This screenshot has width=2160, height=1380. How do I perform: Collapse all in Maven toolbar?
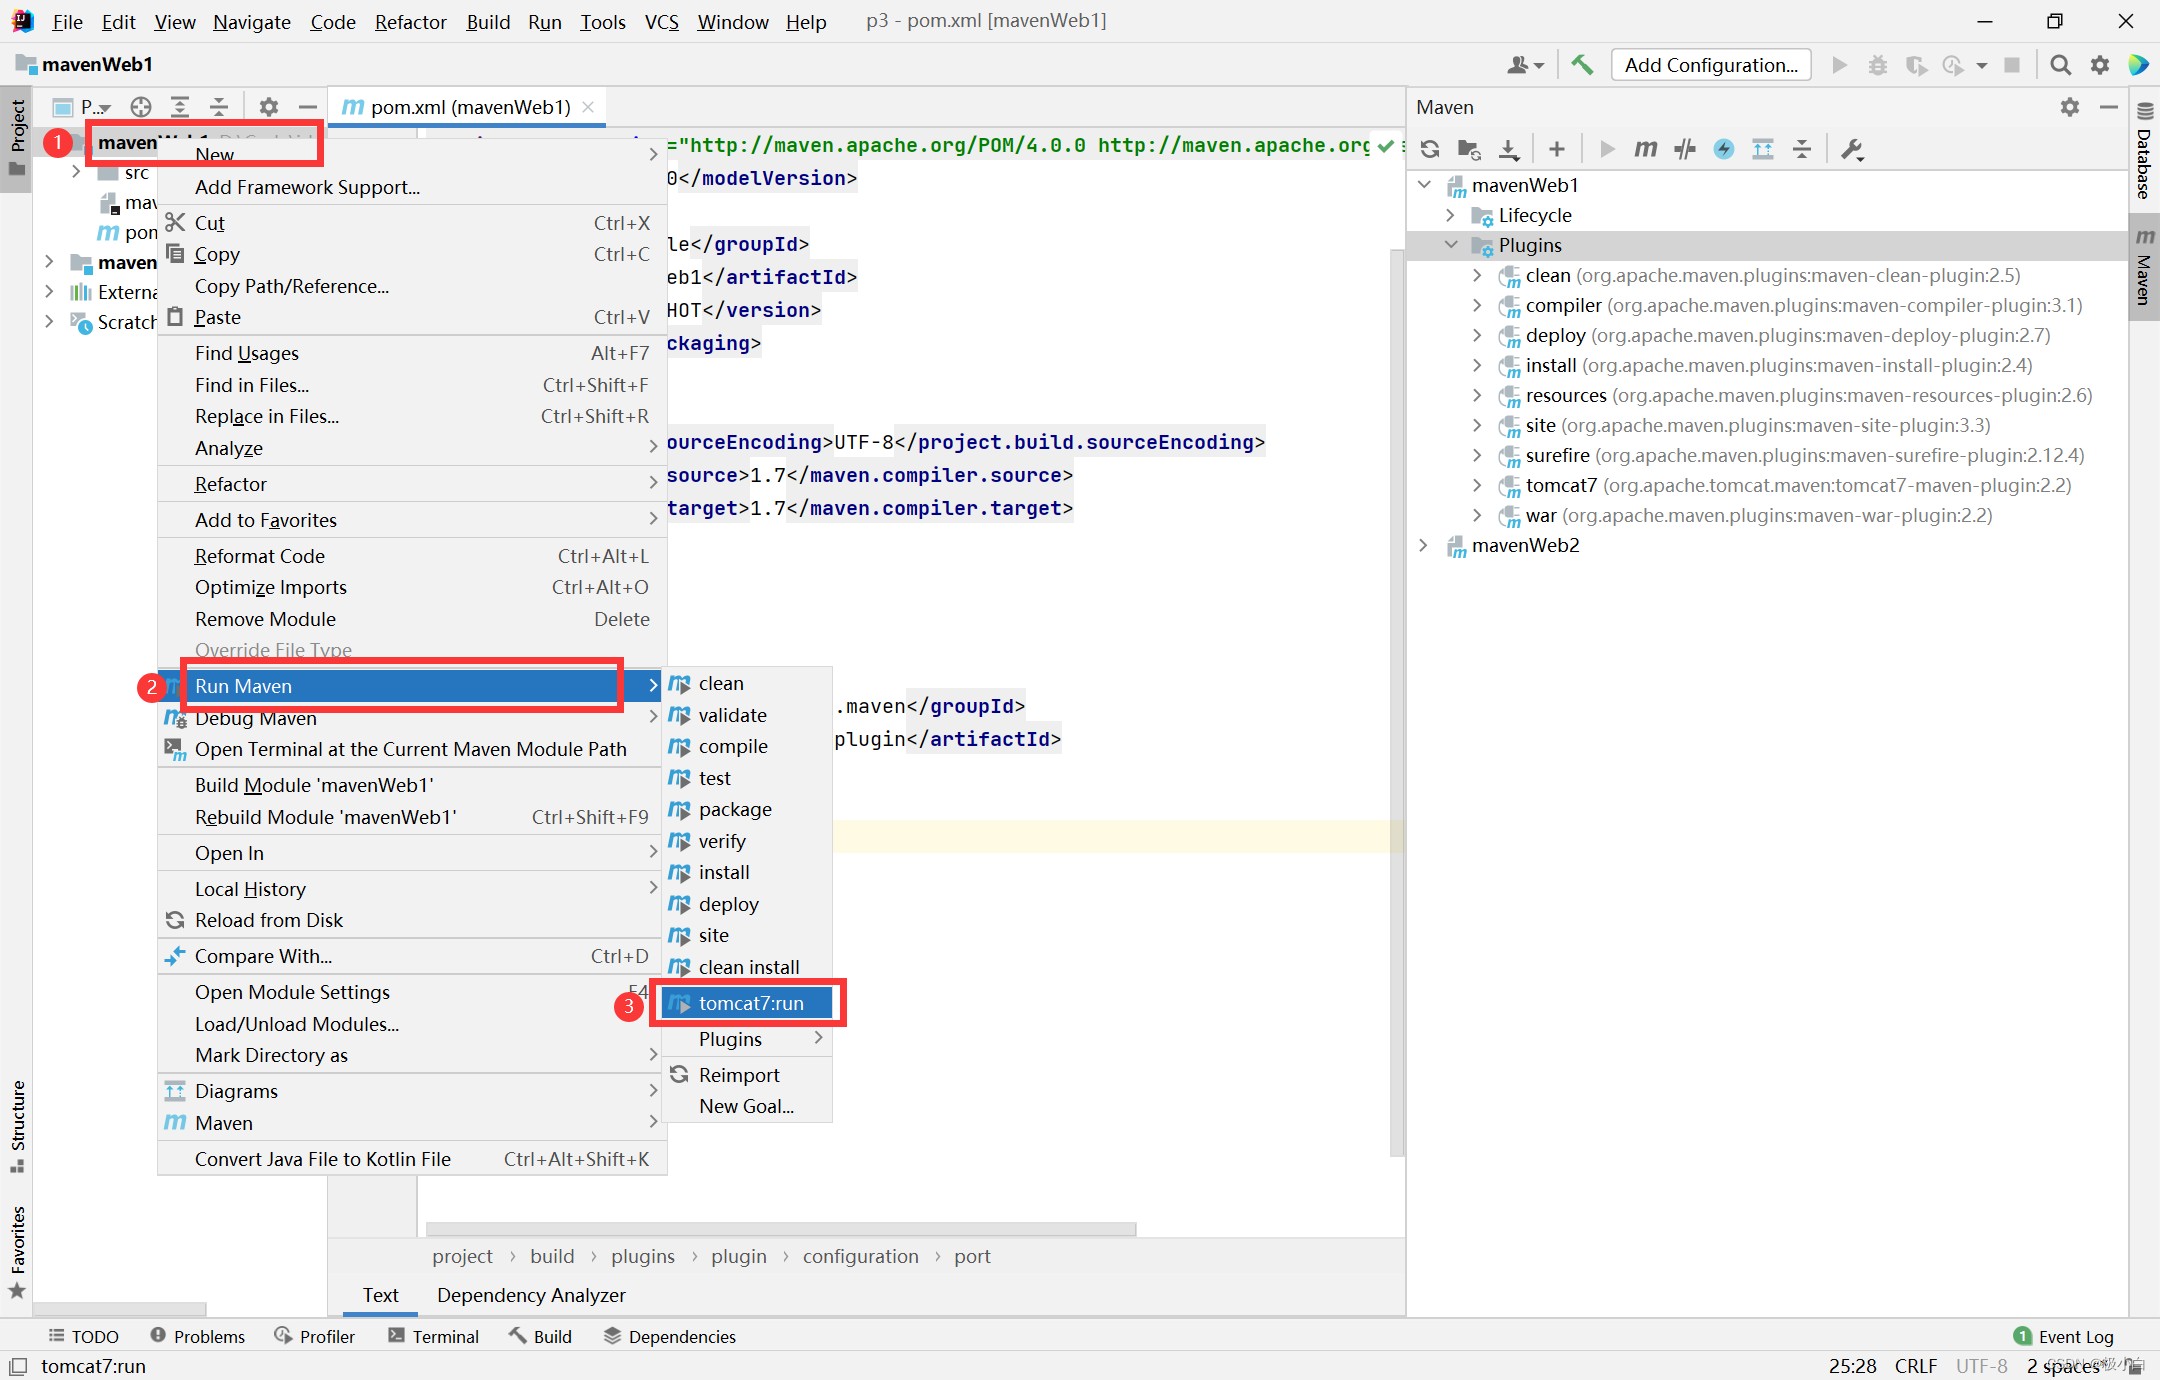tap(1802, 149)
